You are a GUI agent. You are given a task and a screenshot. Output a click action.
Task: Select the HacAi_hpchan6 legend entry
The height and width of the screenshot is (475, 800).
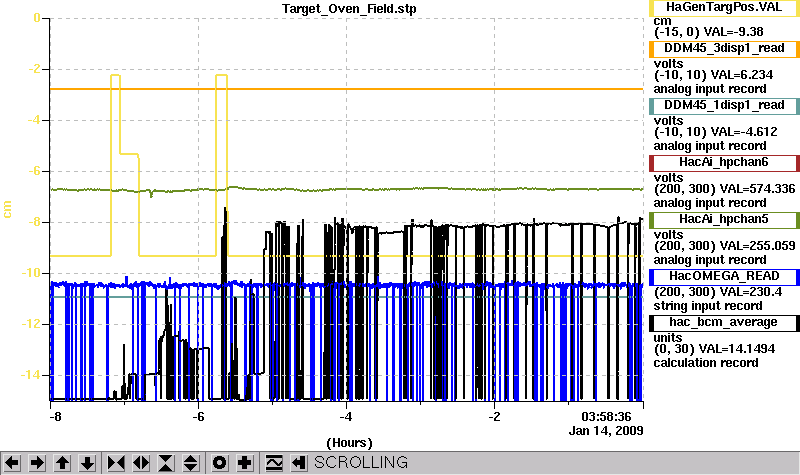pos(724,163)
